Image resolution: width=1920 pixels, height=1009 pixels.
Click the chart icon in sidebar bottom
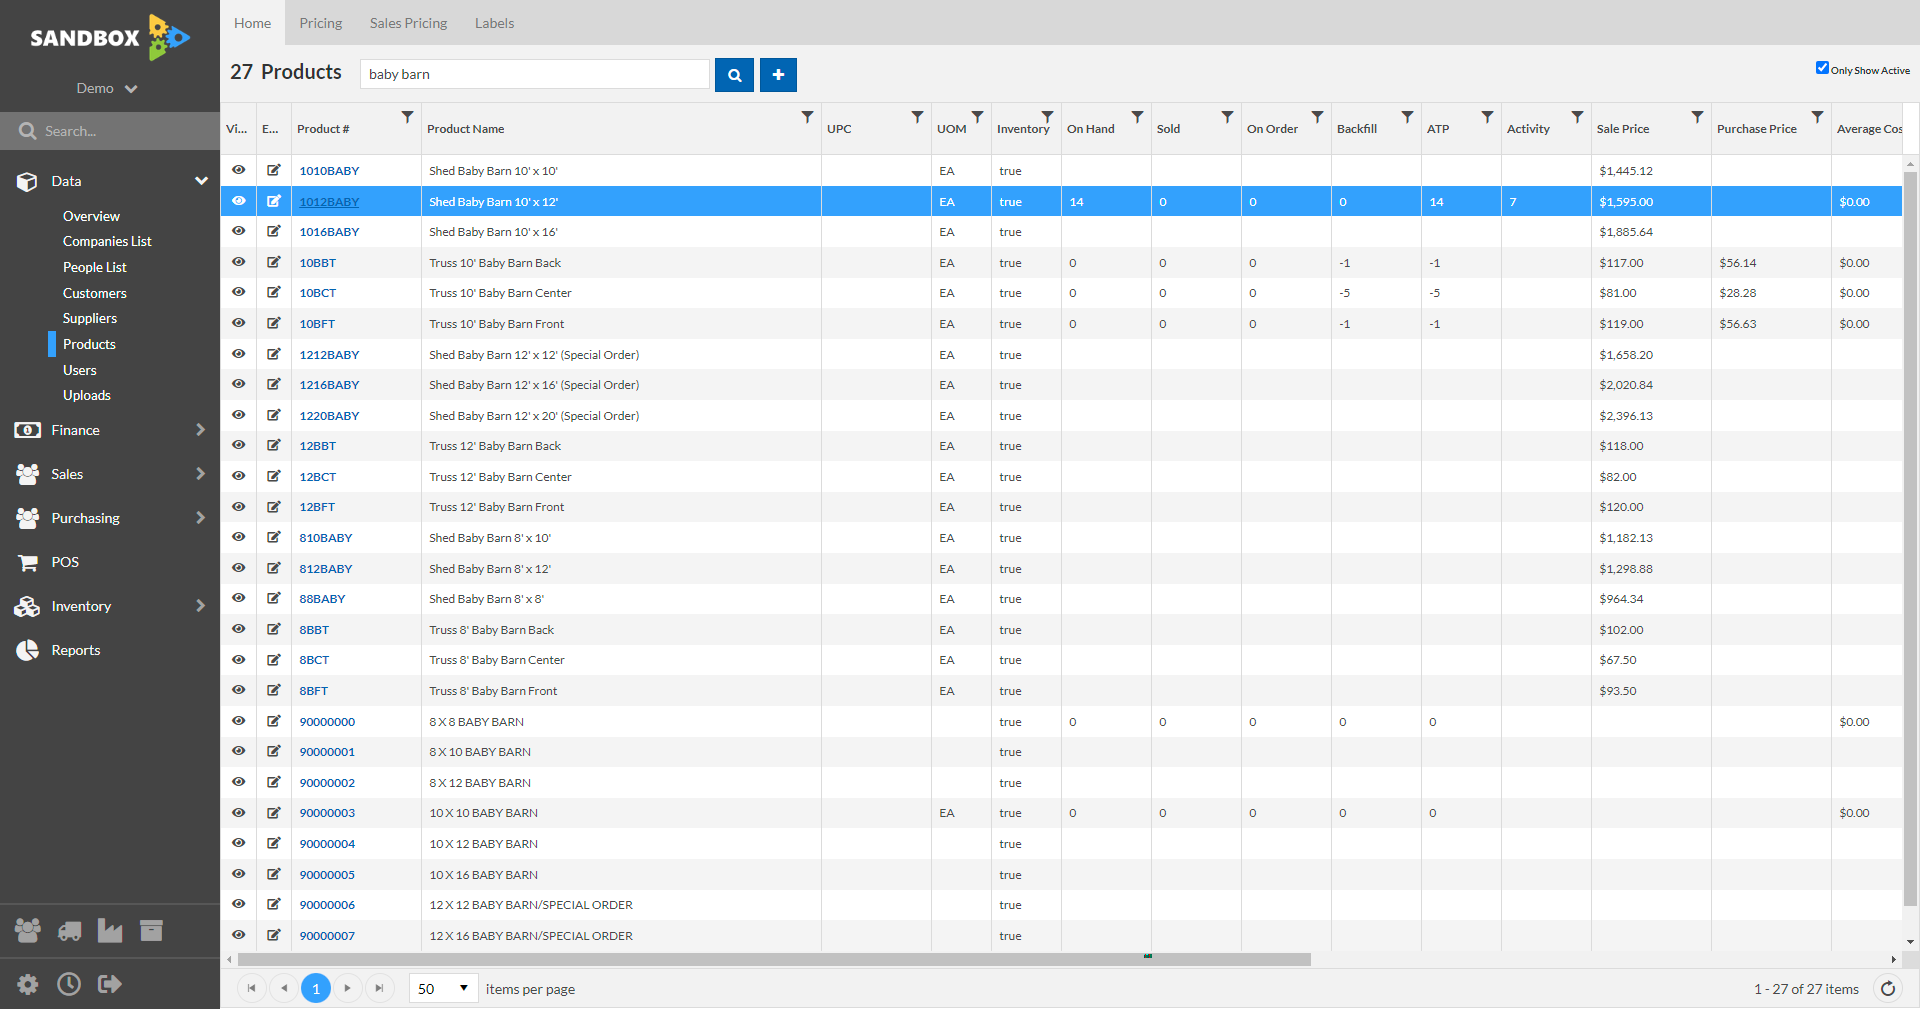tap(110, 931)
